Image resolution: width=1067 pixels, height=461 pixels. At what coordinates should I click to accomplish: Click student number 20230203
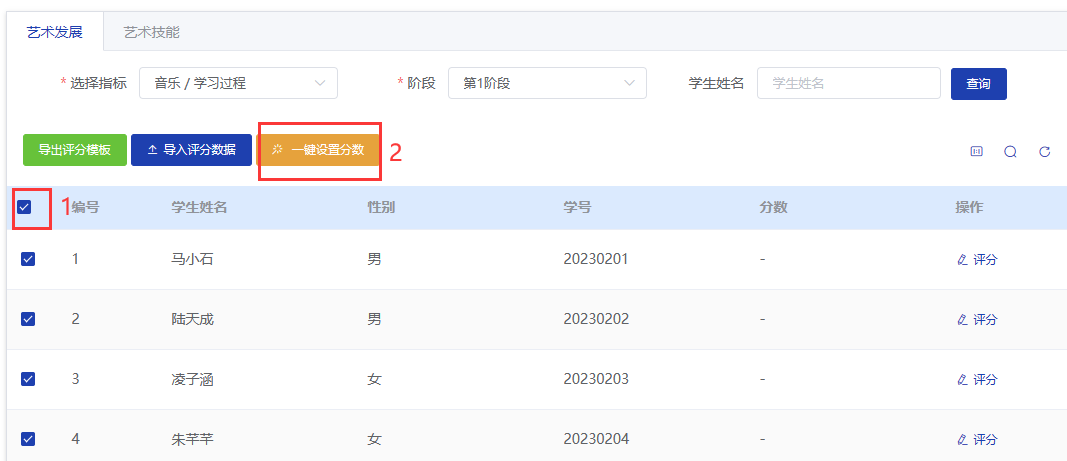[x=596, y=379]
